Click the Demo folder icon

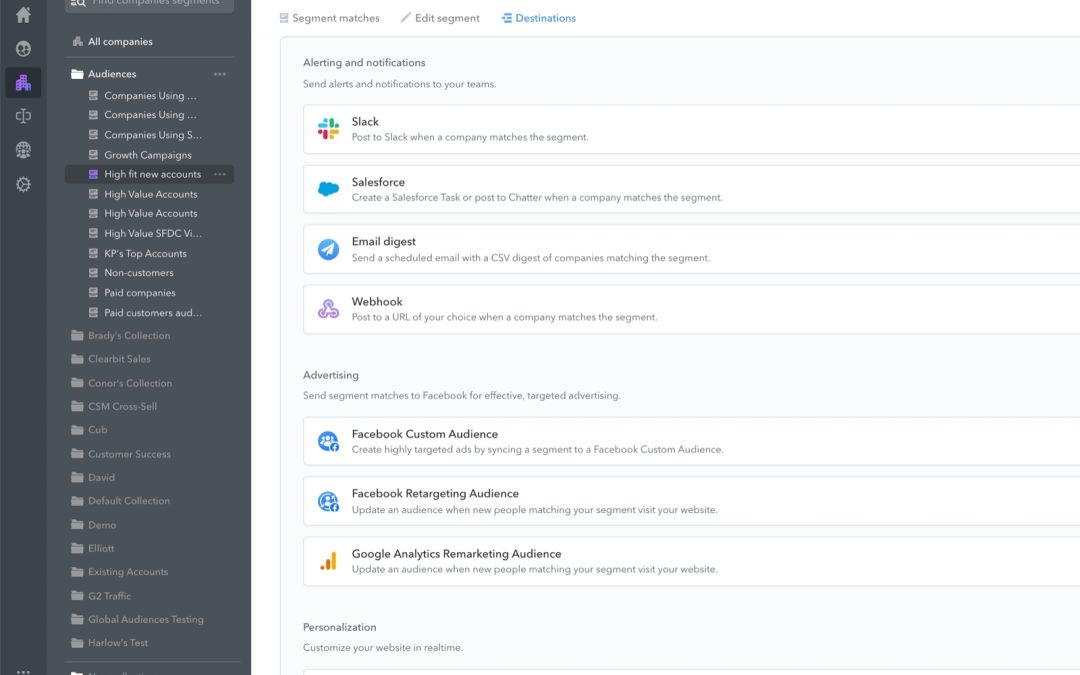pyautogui.click(x=77, y=525)
